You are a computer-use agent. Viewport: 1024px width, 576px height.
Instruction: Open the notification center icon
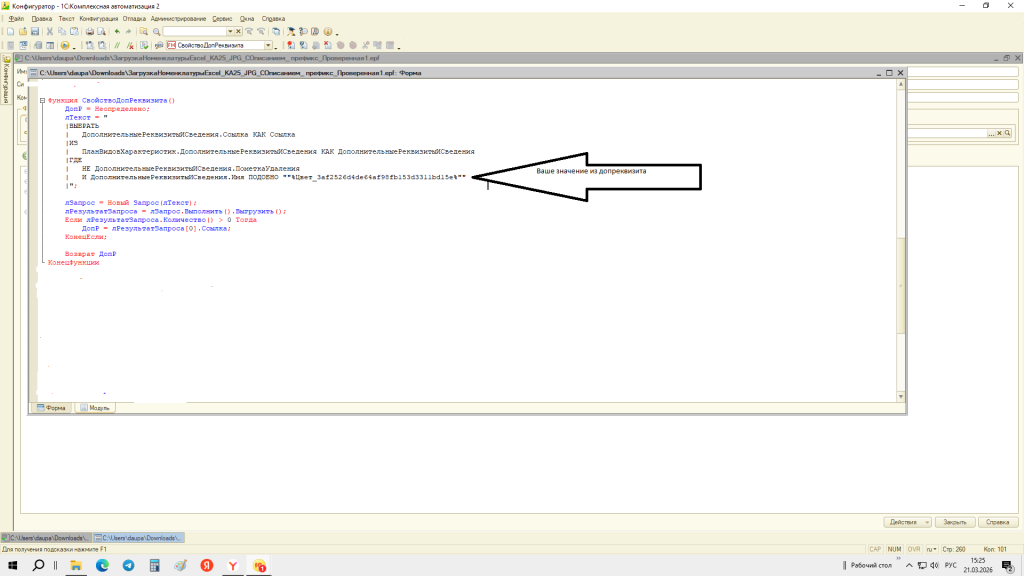tap(1008, 566)
